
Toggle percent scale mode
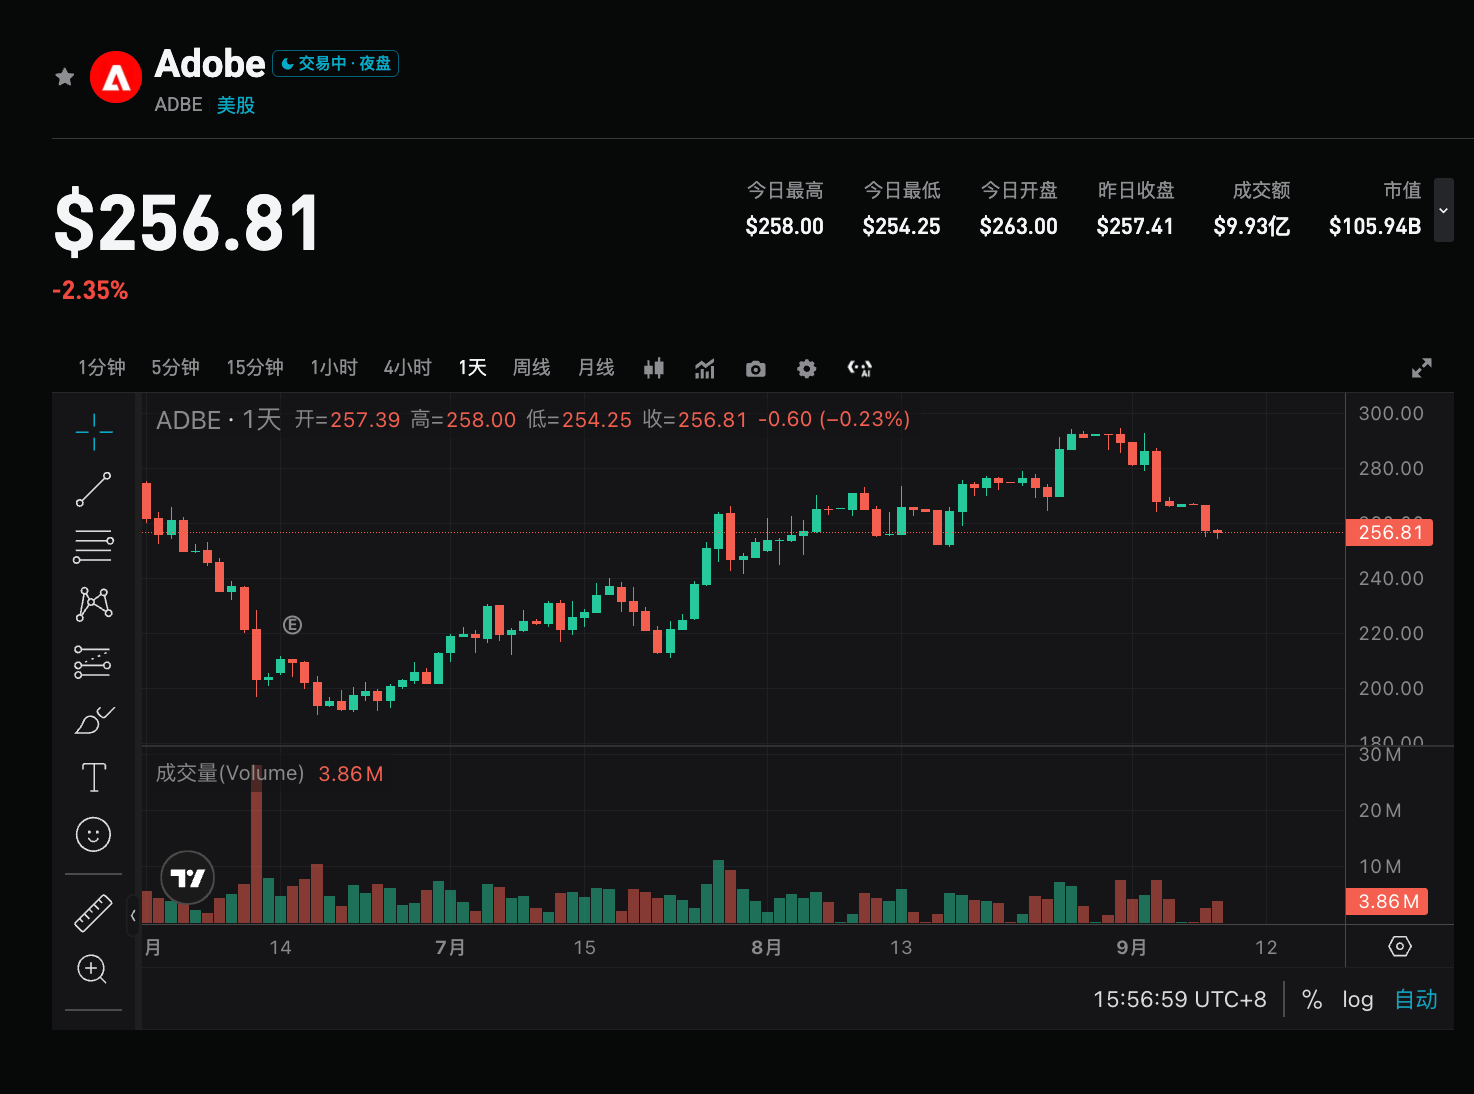coord(1312,999)
